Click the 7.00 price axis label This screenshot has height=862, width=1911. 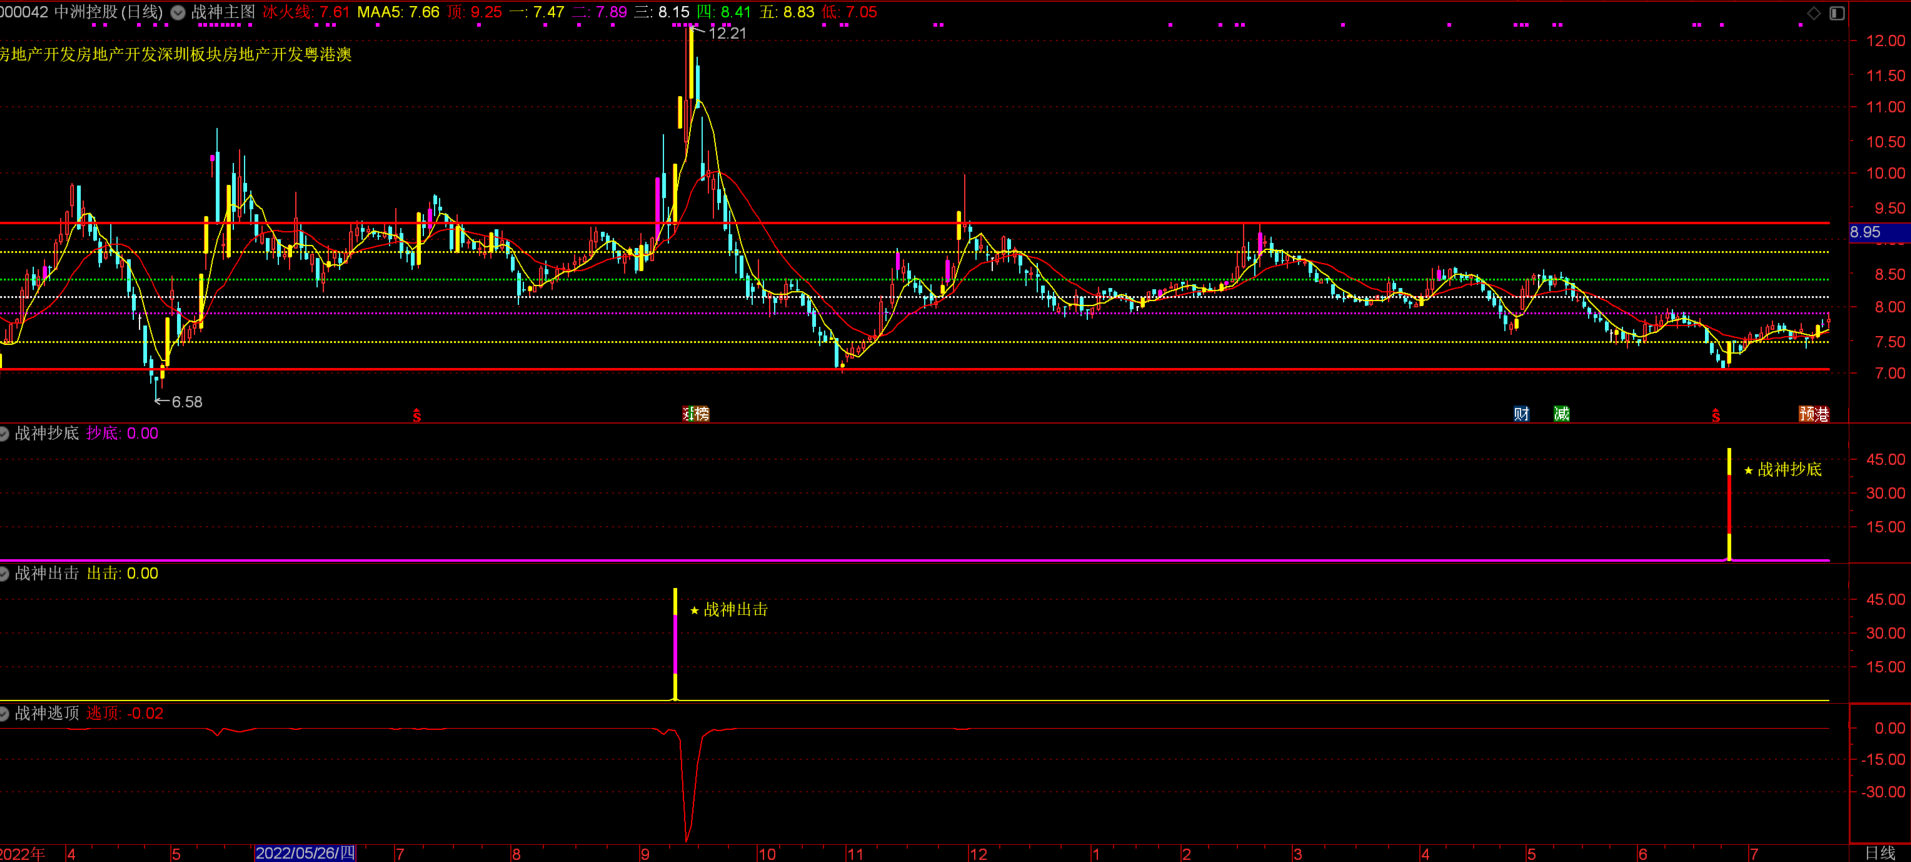(1889, 373)
